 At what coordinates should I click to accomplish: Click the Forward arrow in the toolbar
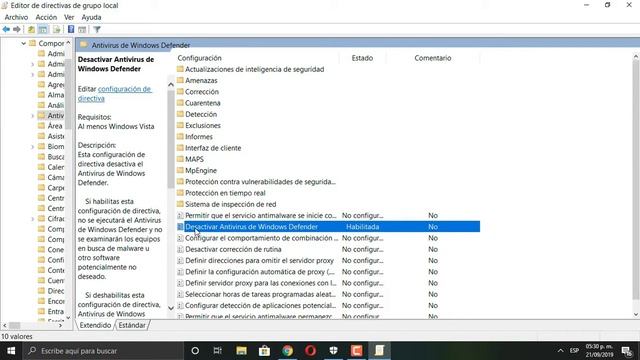17,29
